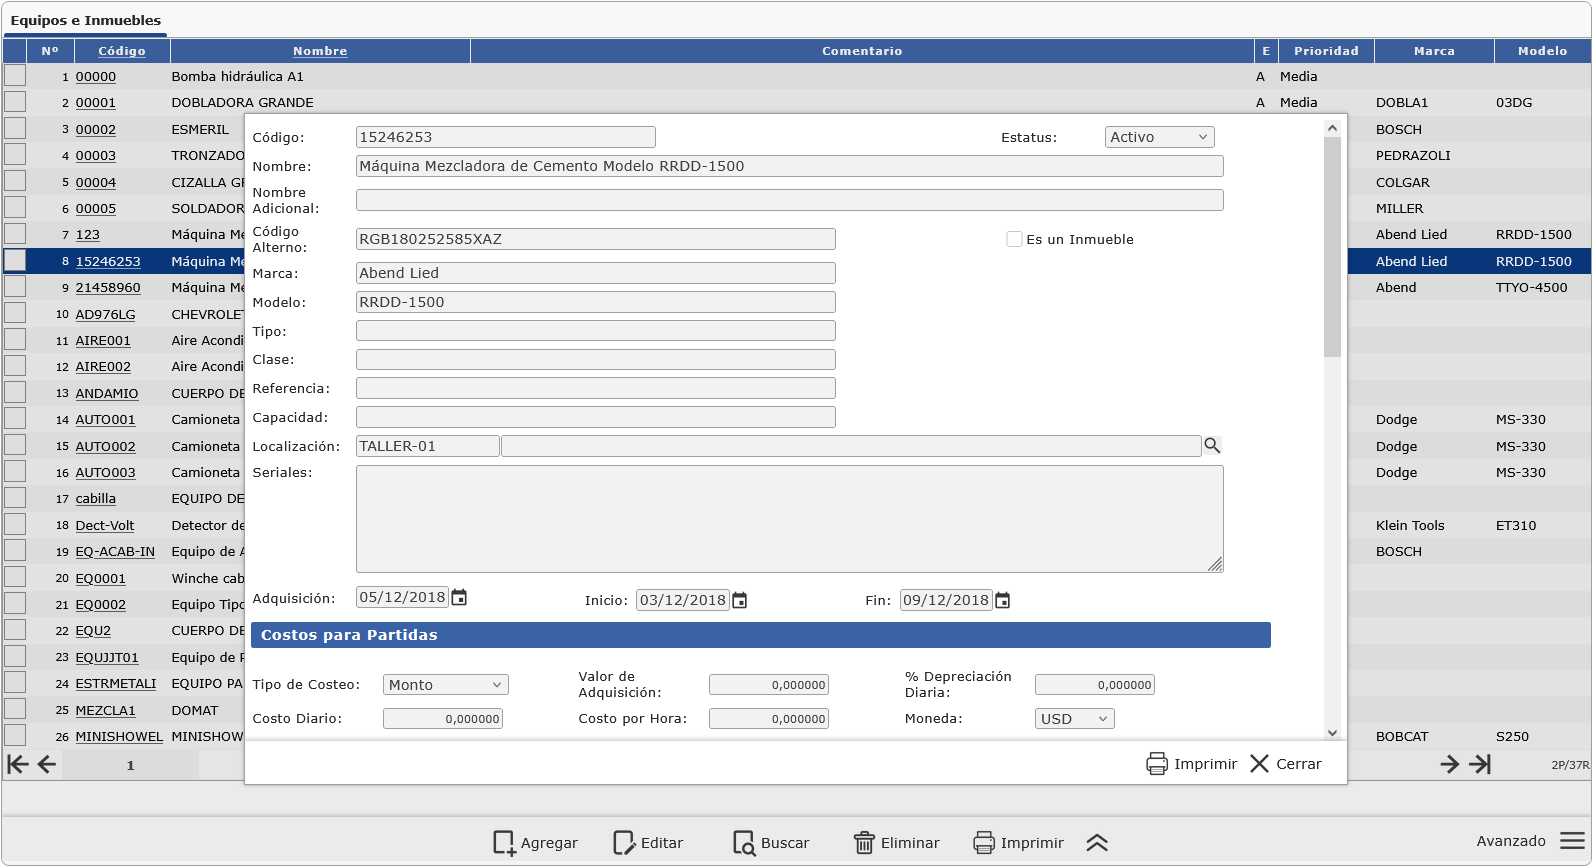
Task: Open the Inicio date calendar picker
Action: pyautogui.click(x=740, y=600)
